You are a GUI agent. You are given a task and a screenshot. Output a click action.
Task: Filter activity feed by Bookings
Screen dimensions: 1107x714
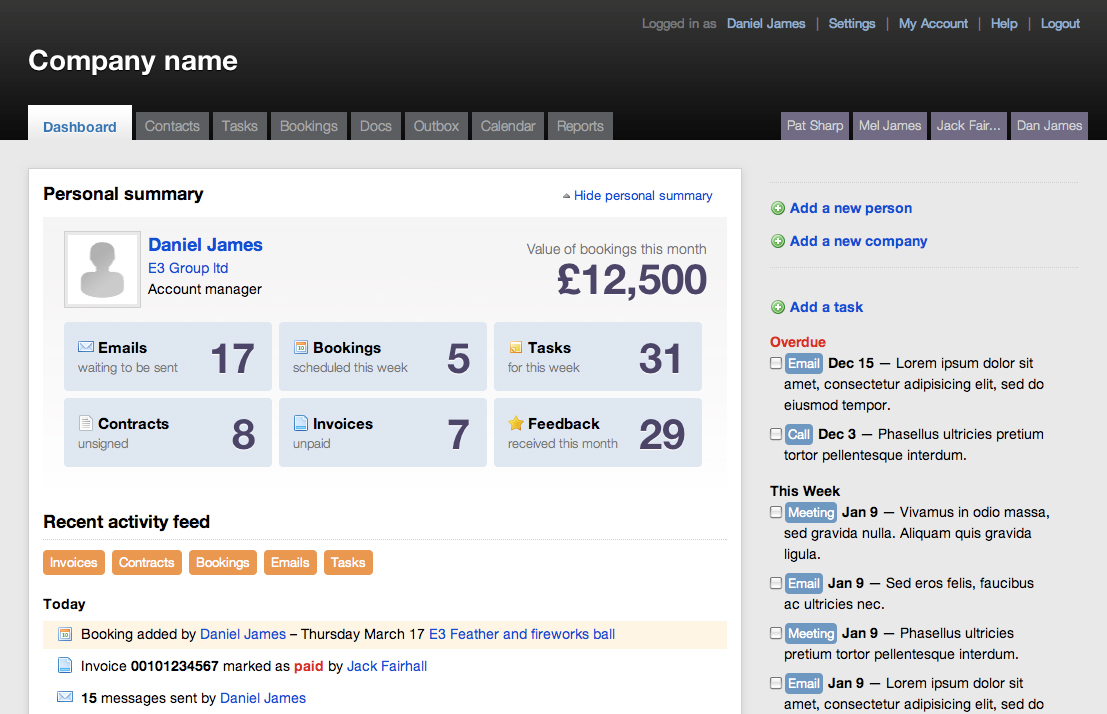click(222, 562)
